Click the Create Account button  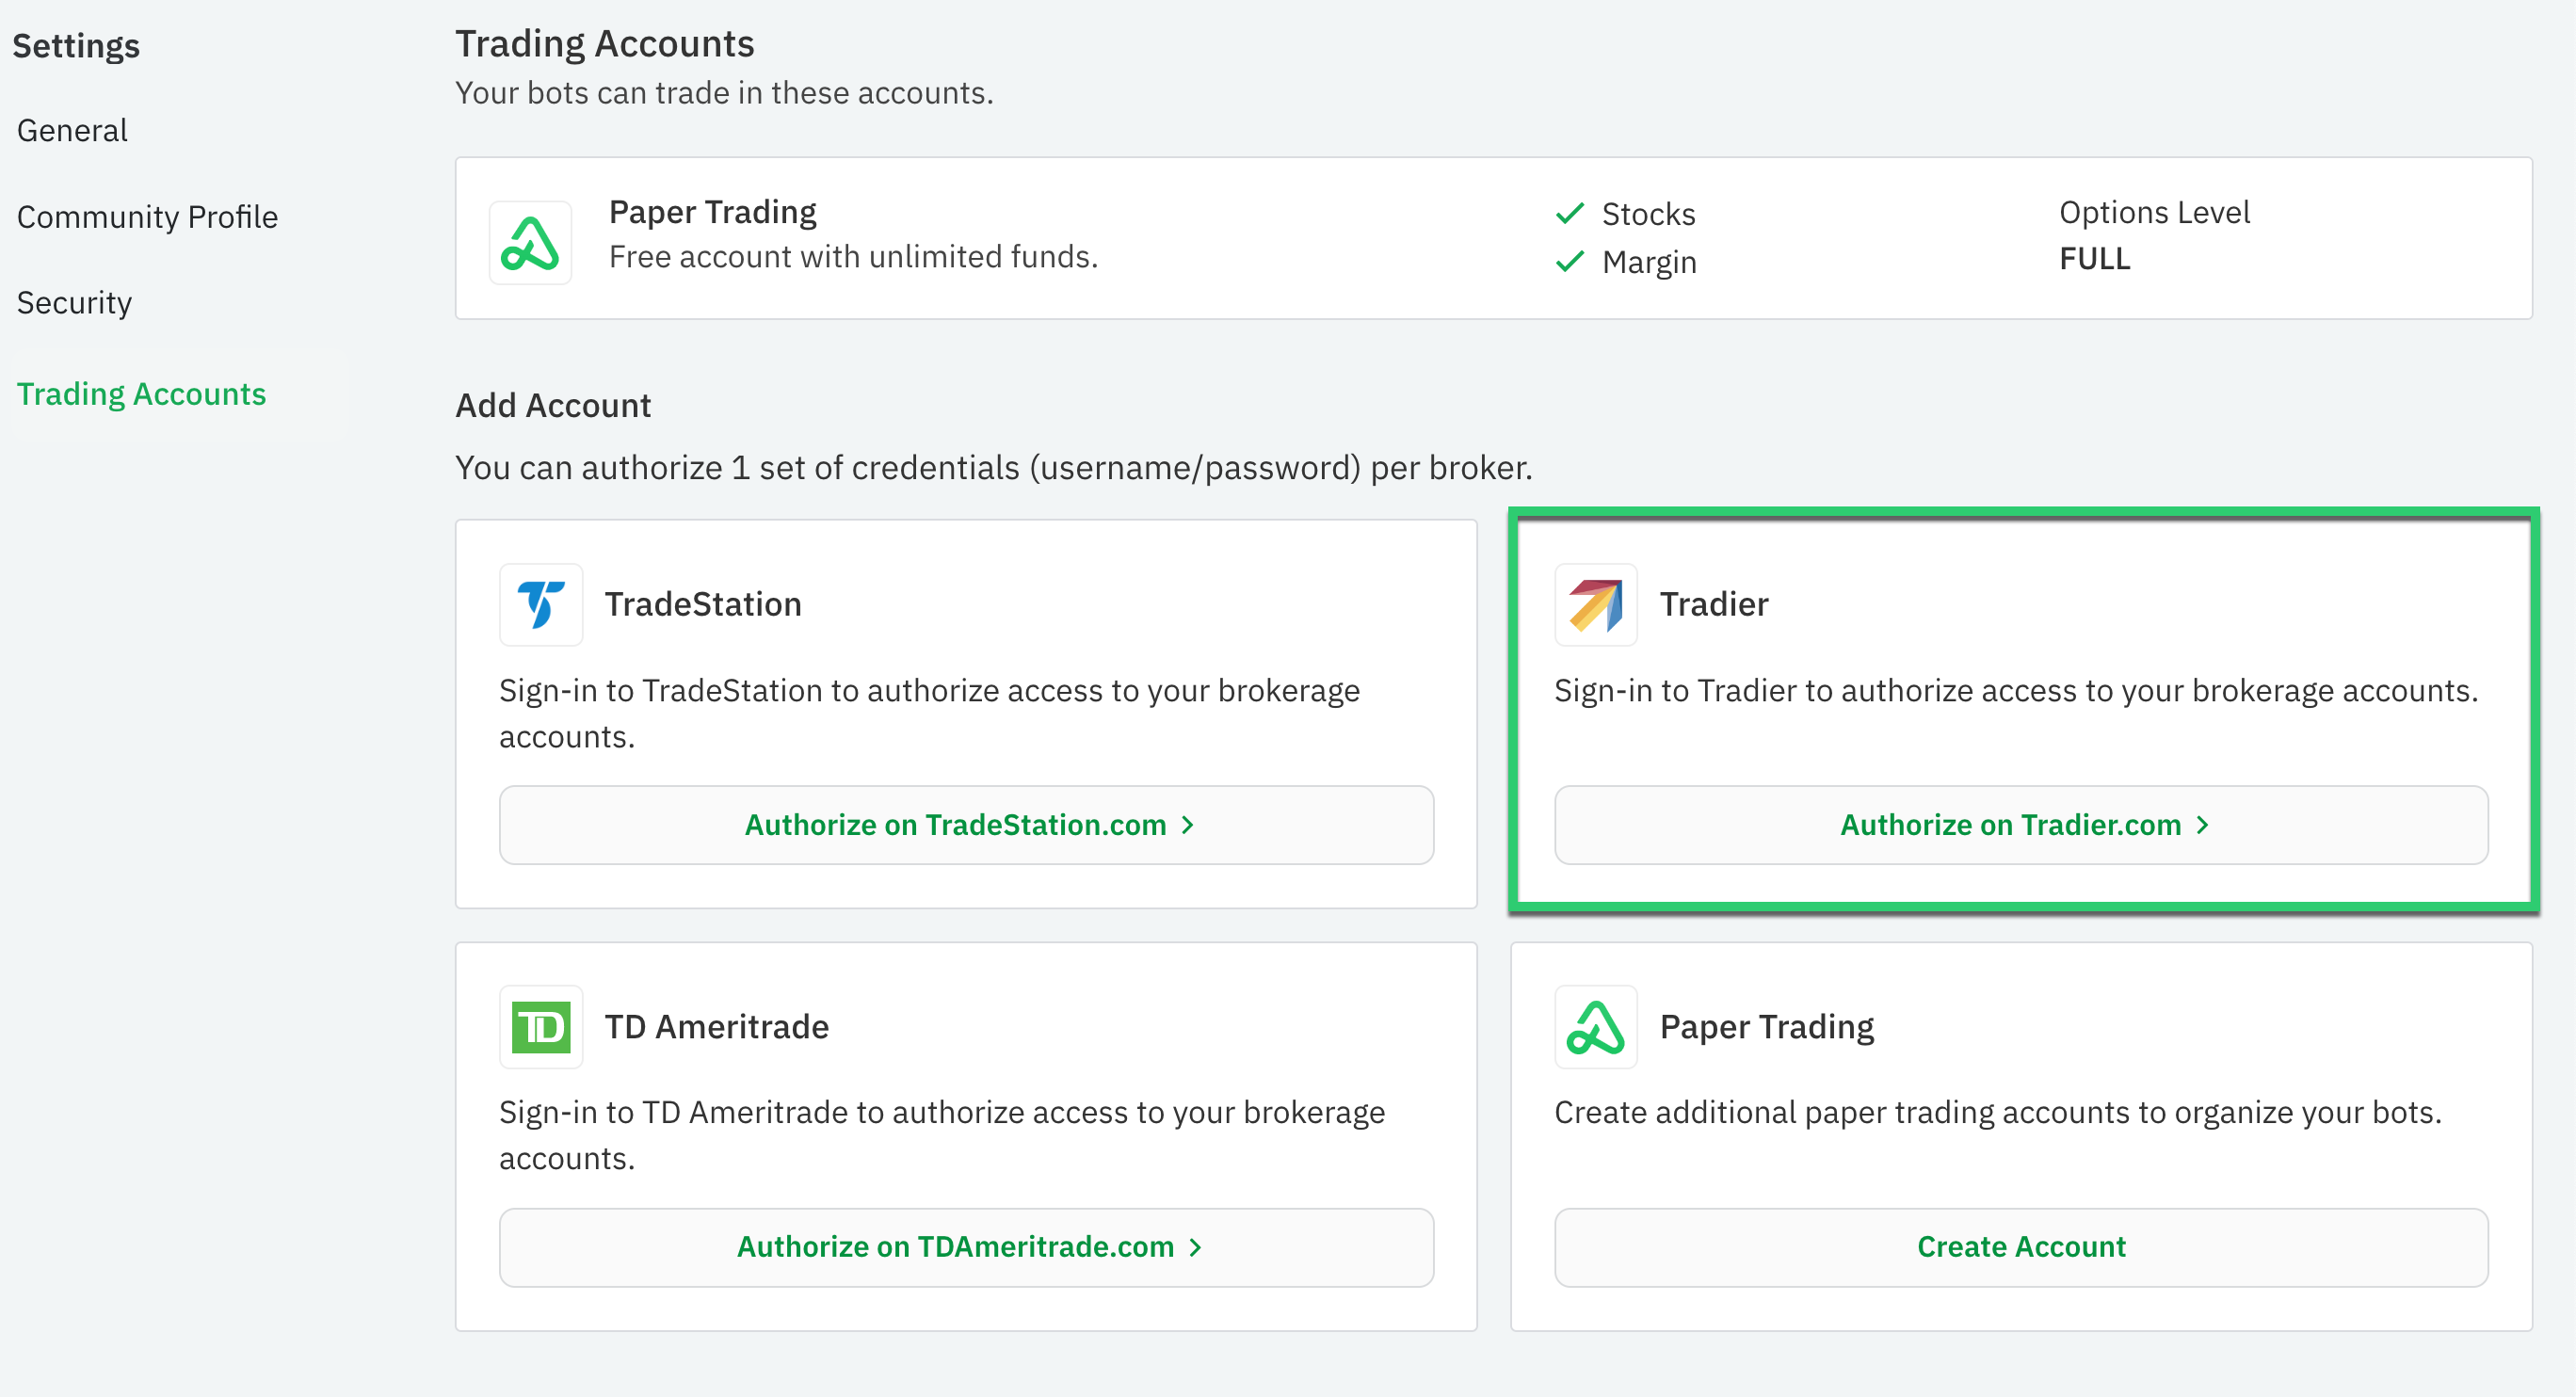coord(2020,1247)
